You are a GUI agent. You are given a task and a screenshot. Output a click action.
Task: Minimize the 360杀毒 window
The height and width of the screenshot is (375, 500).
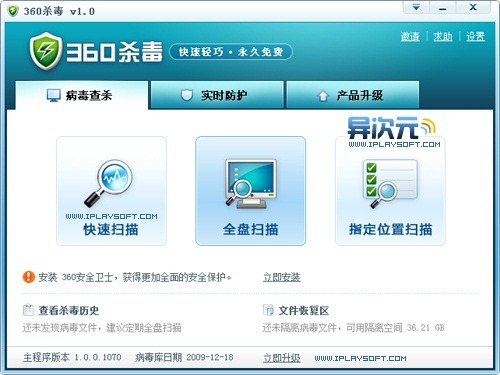click(443, 7)
